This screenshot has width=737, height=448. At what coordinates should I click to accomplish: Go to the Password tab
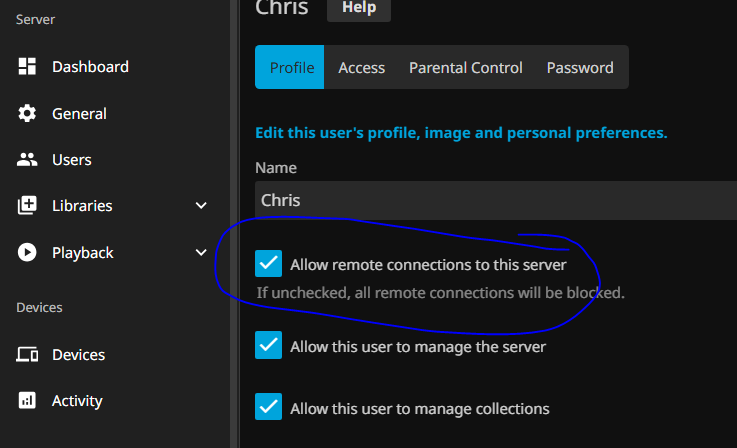click(579, 68)
